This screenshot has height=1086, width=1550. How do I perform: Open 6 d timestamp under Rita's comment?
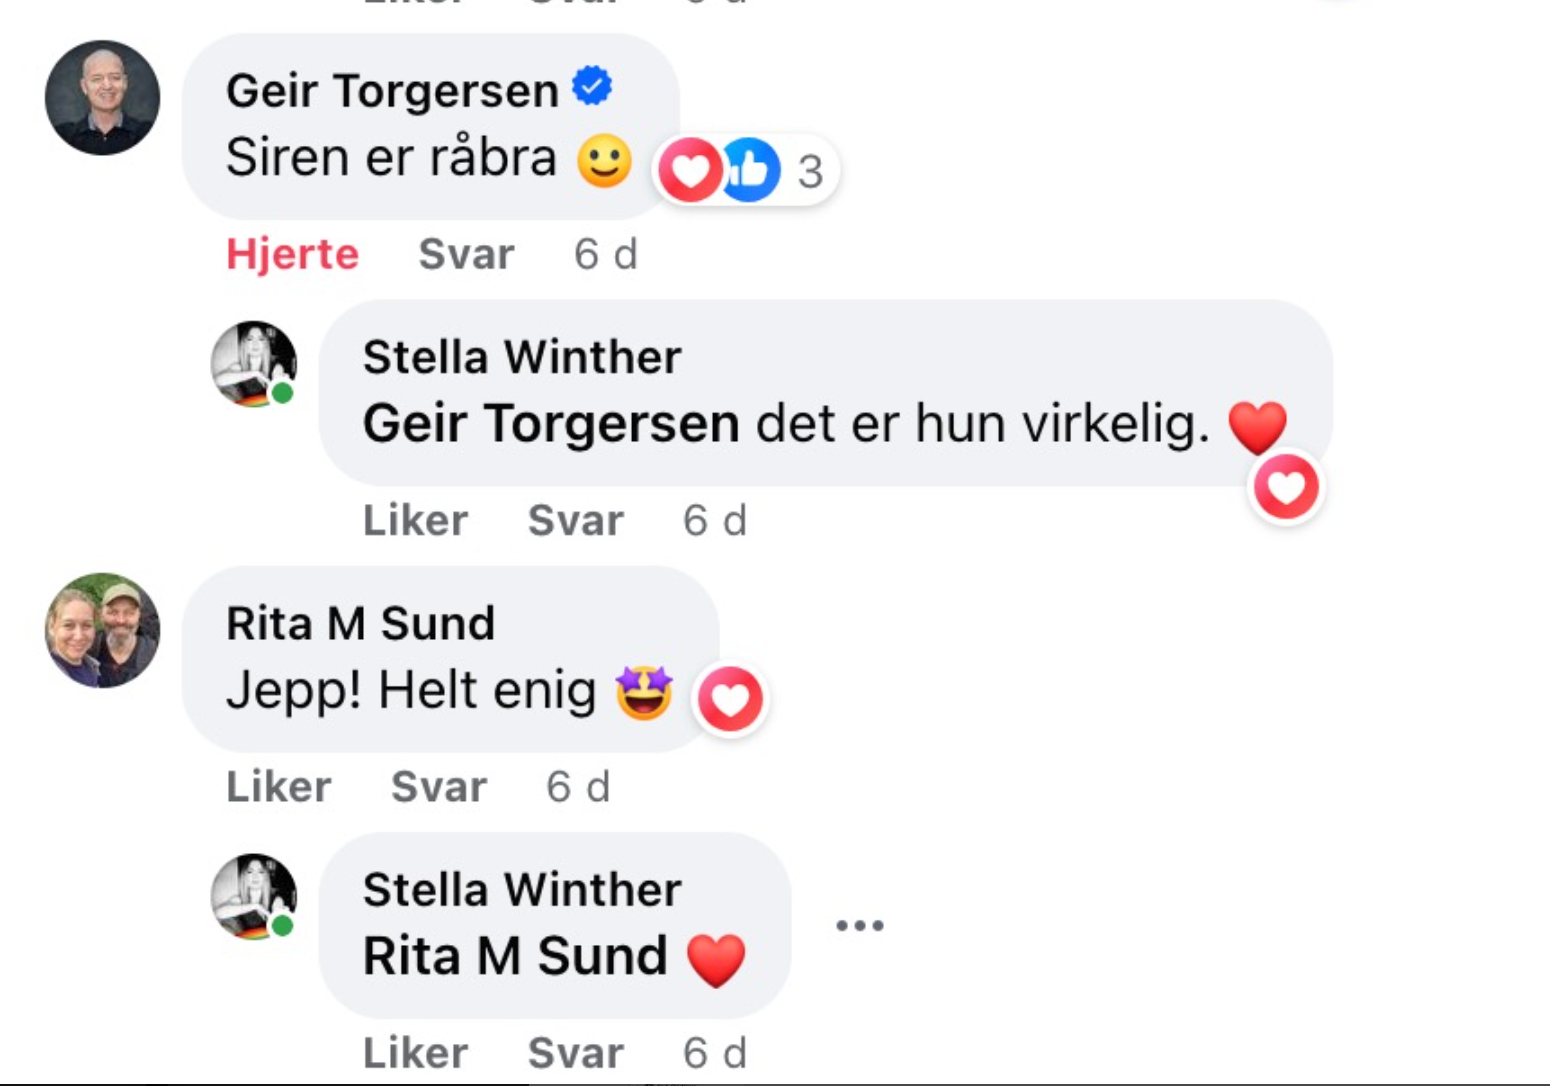578,787
